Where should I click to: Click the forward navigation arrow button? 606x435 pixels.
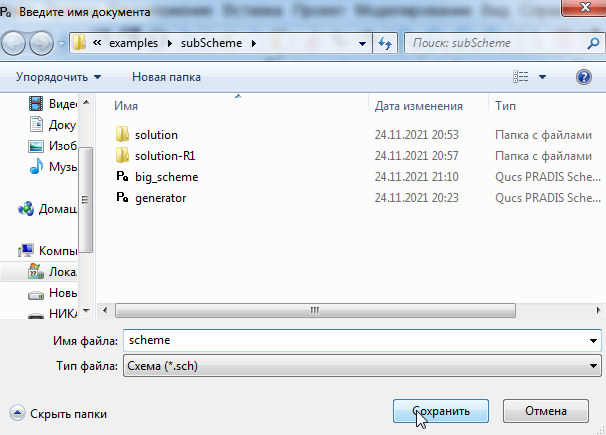(43, 44)
